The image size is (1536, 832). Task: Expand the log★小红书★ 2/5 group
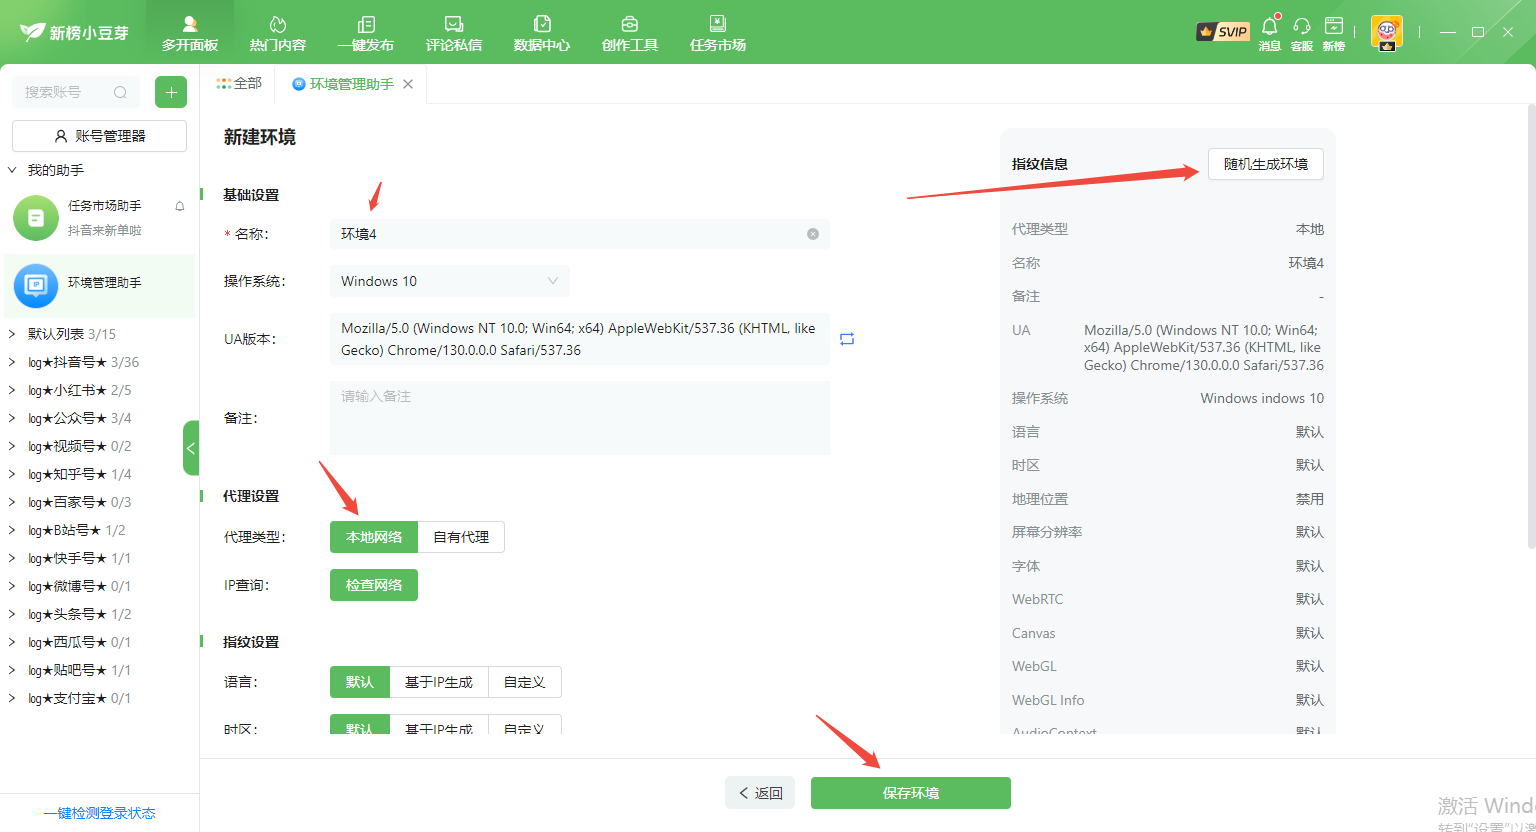12,390
